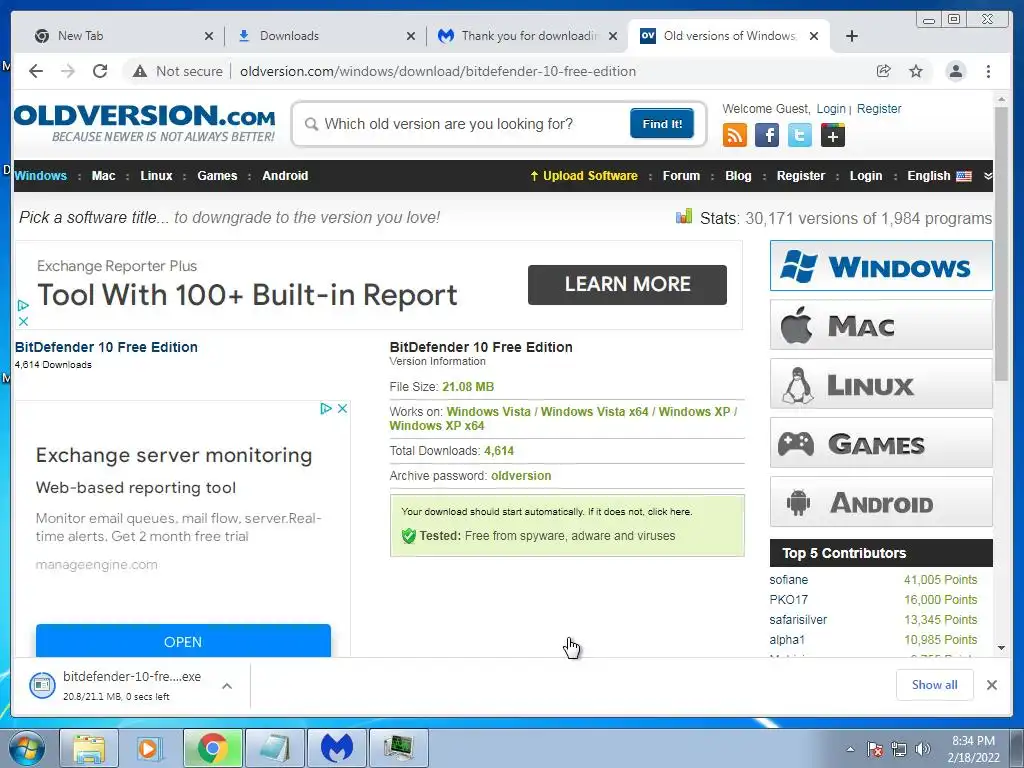The image size is (1024, 768).
Task: Click the Stats bar chart icon
Action: 684,217
